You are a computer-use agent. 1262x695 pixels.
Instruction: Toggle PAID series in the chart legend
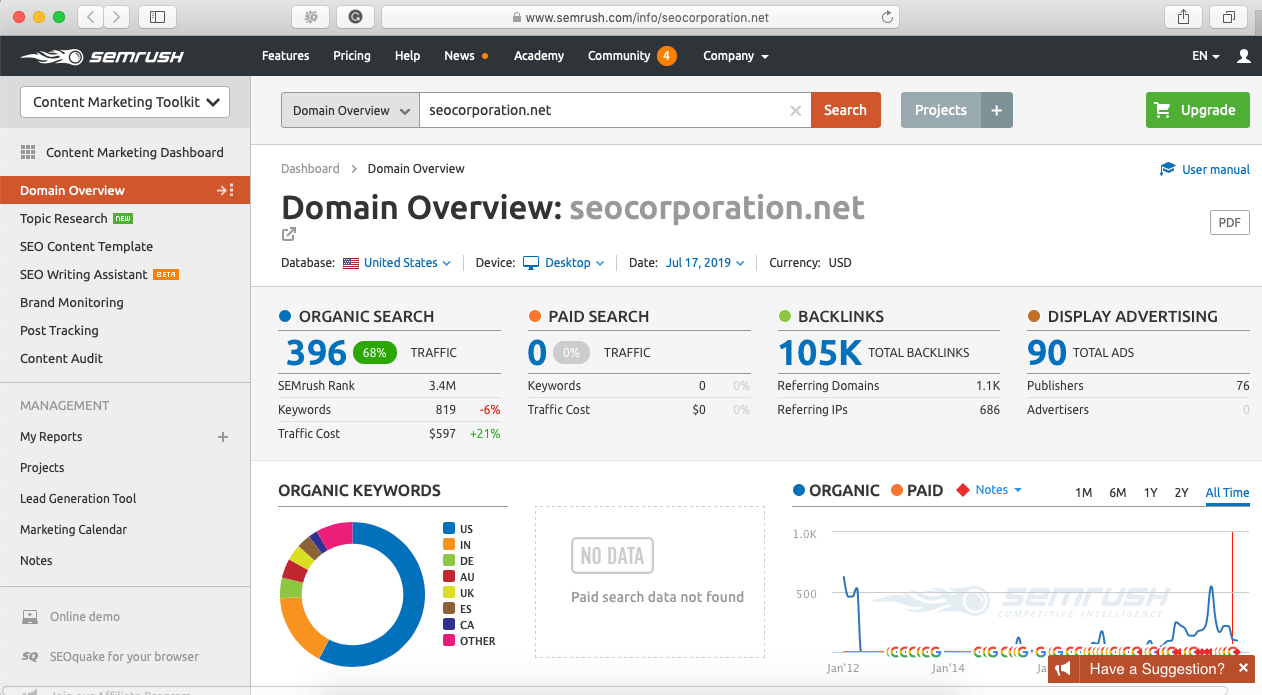[x=917, y=491]
